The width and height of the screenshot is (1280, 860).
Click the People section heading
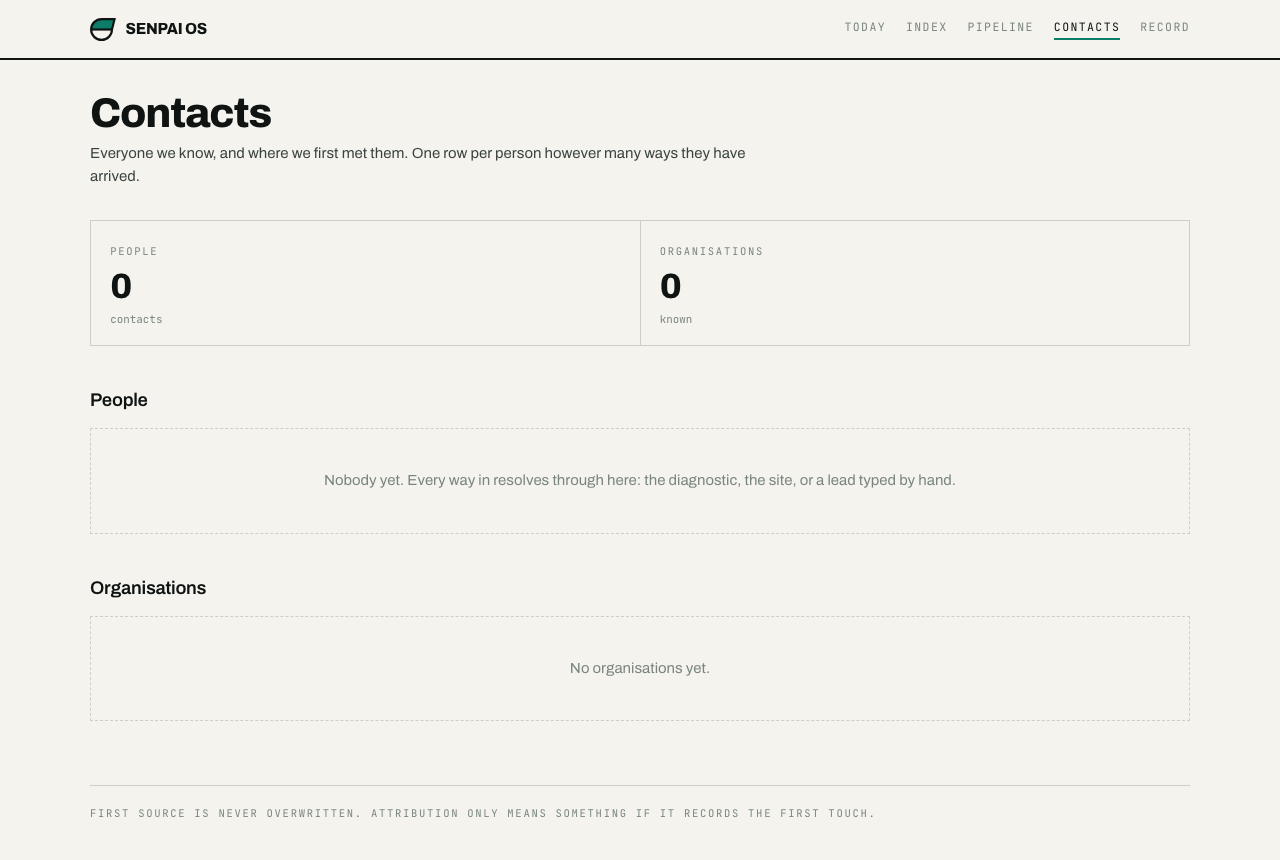click(119, 400)
